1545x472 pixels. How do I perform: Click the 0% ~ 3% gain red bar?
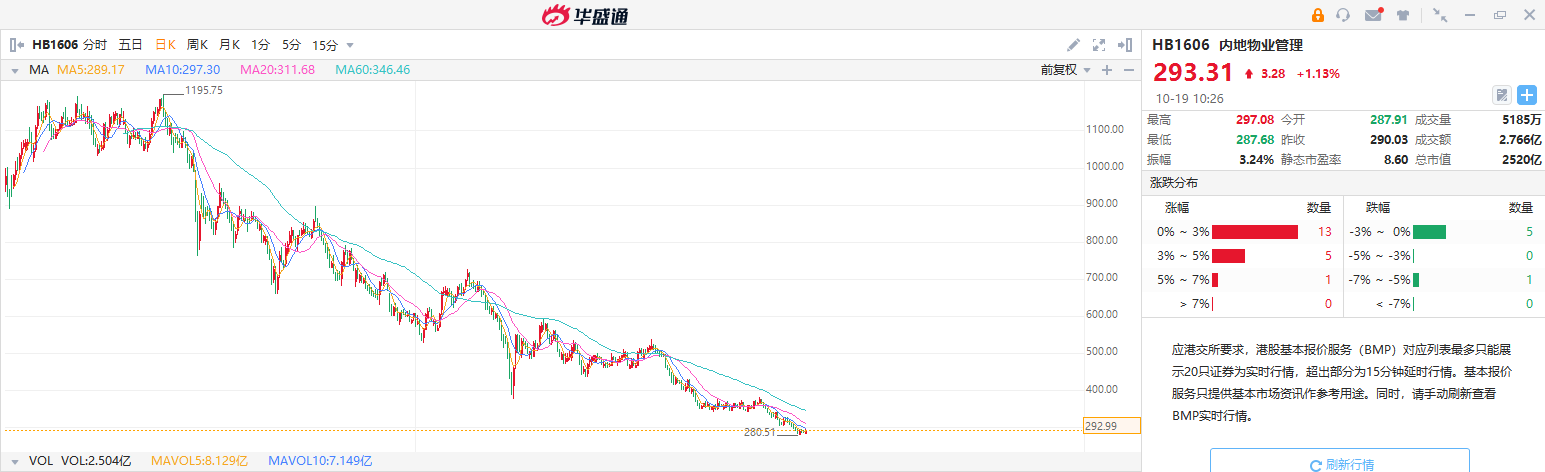(1254, 232)
